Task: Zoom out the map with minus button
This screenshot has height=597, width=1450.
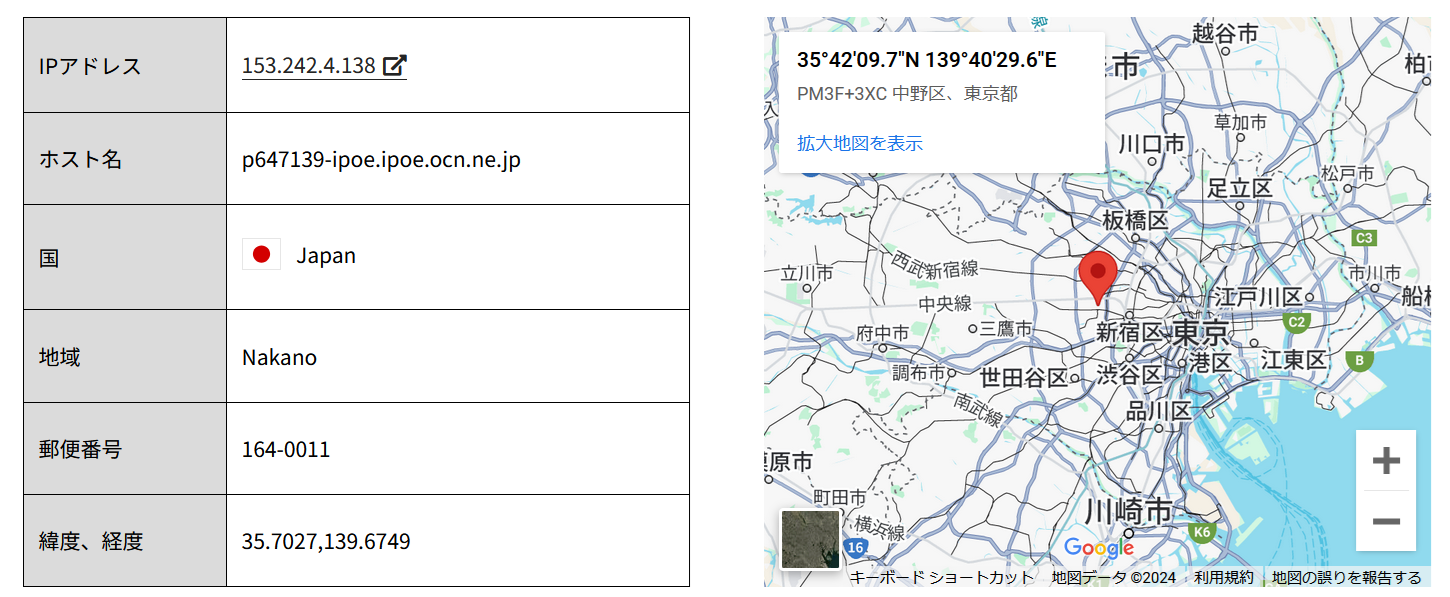Action: pos(1386,521)
